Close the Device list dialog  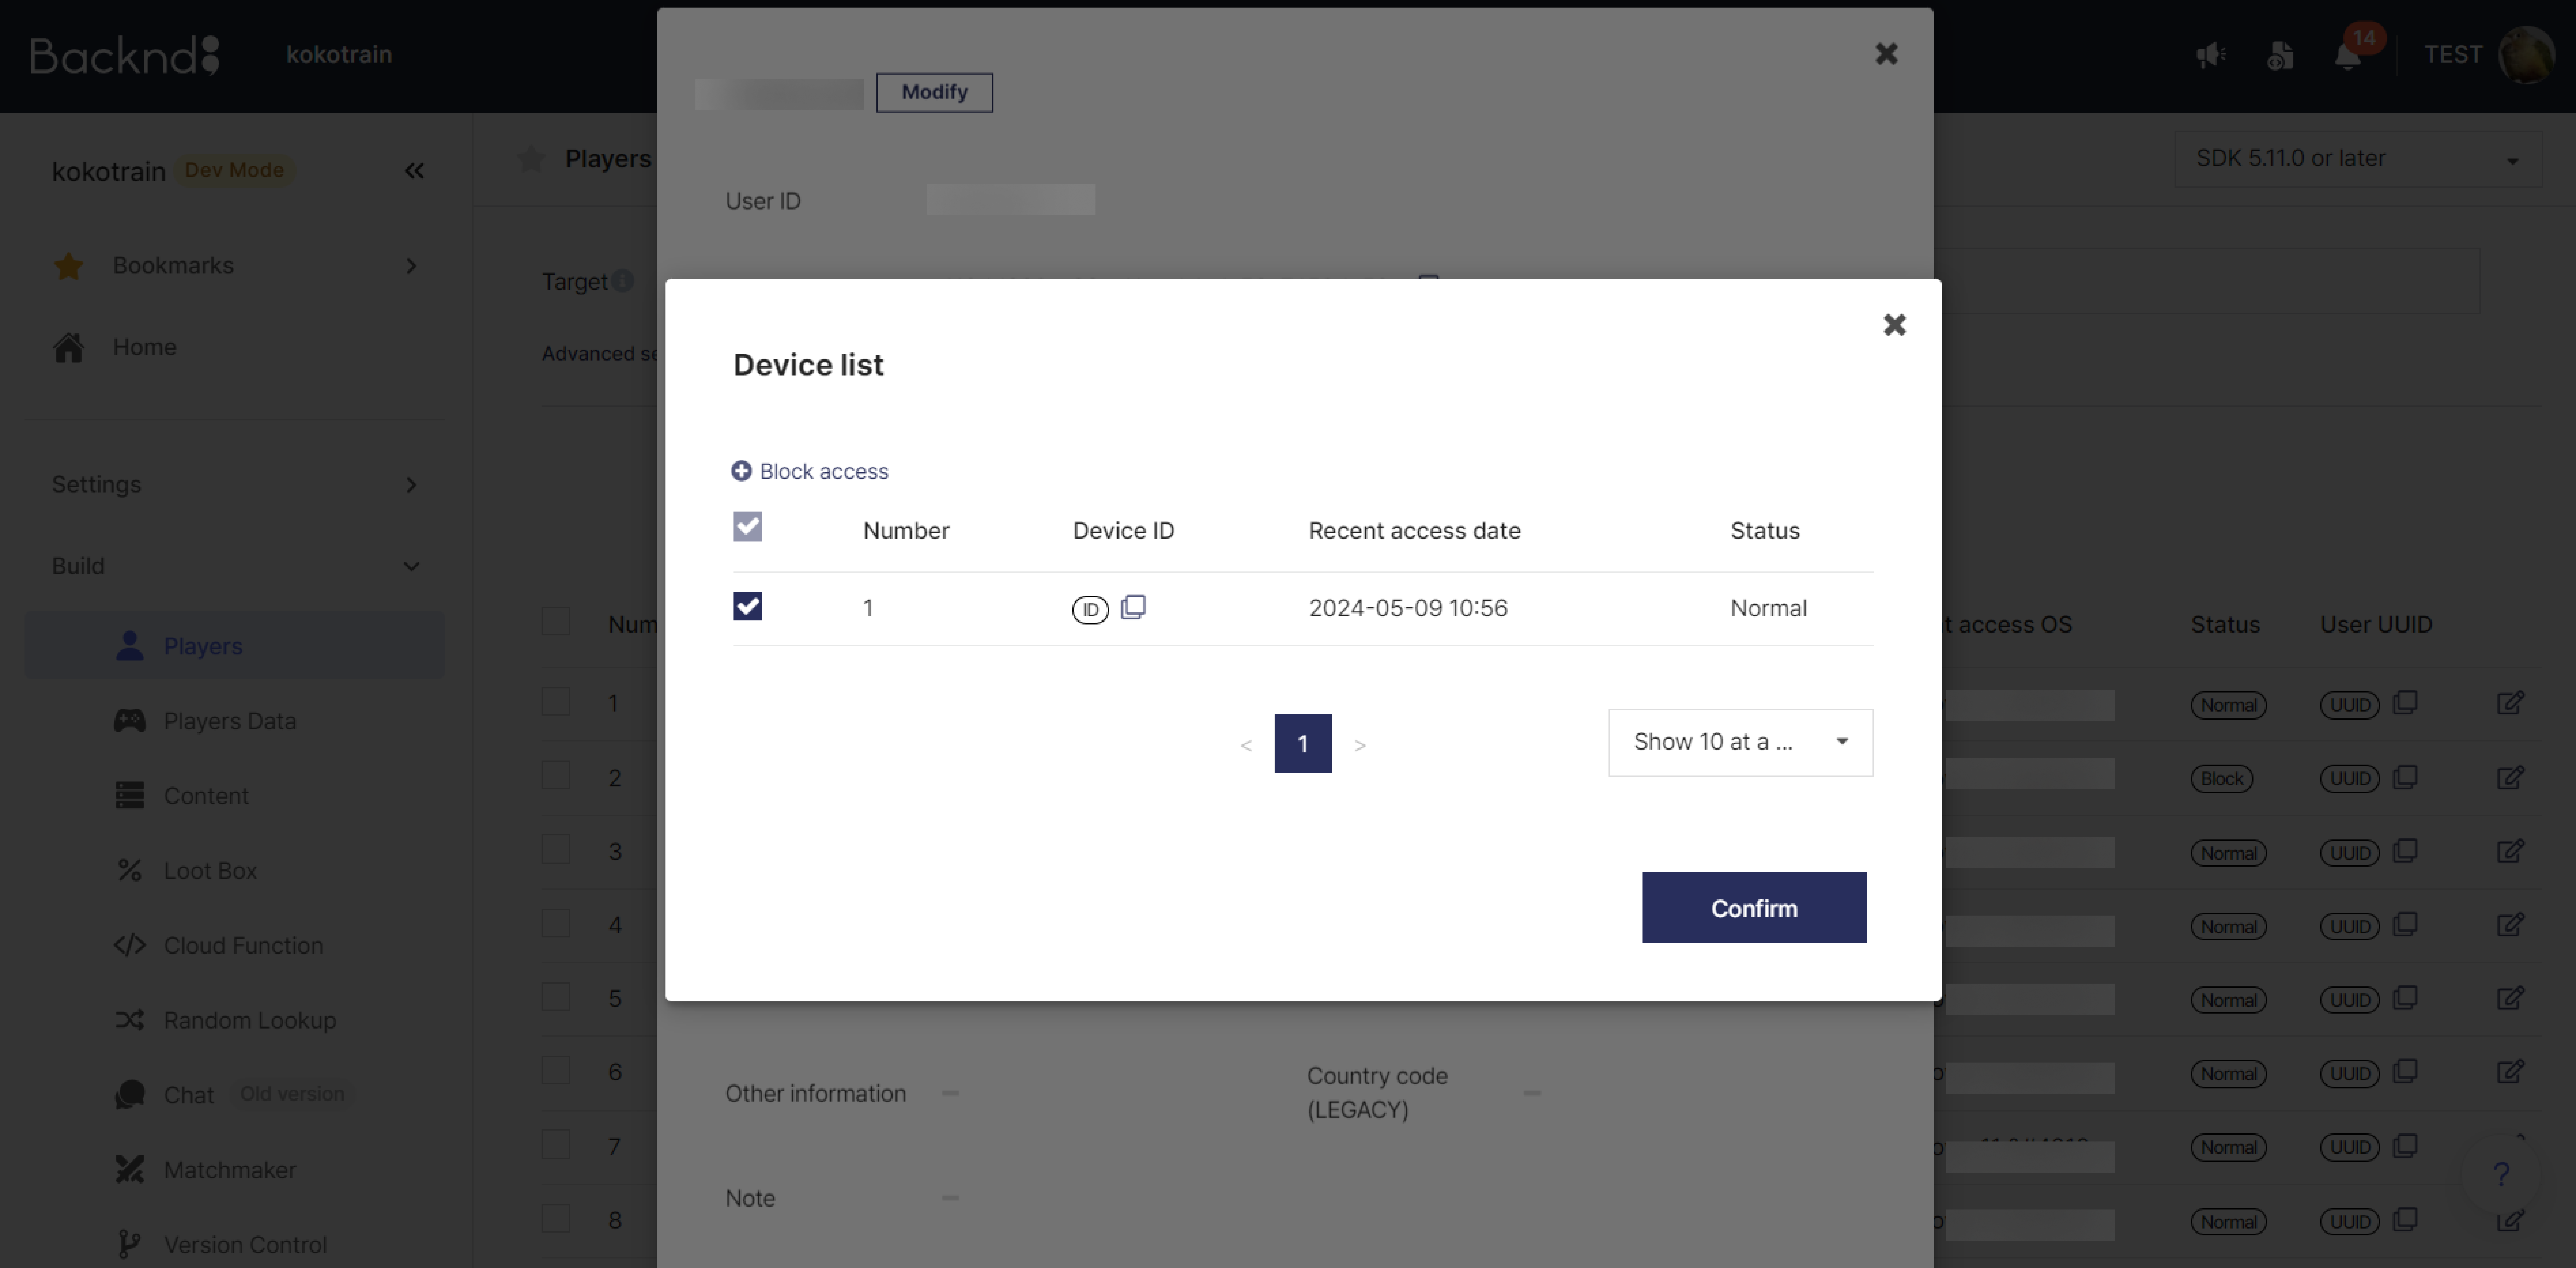1894,325
